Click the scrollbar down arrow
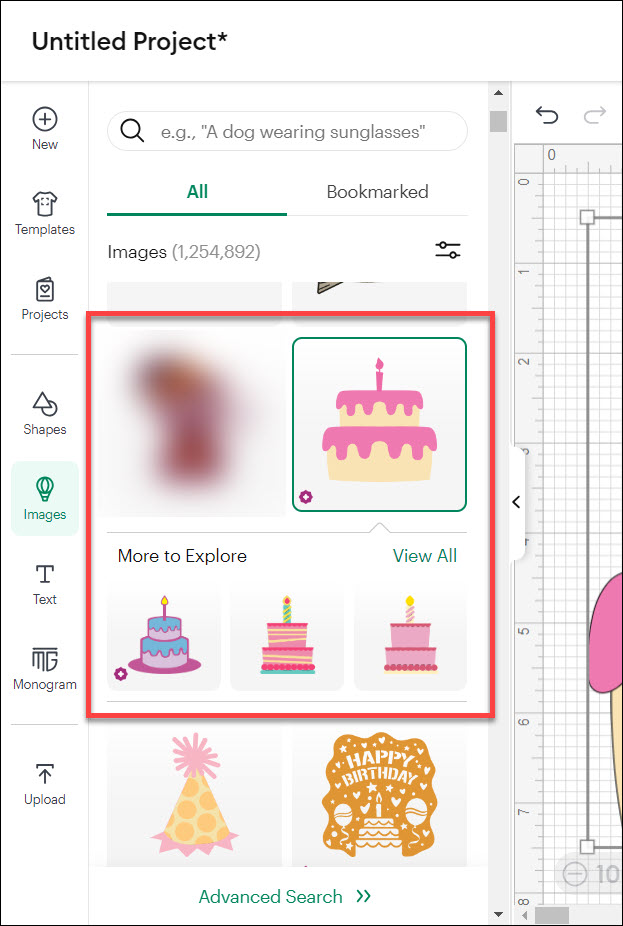Image resolution: width=623 pixels, height=926 pixels. coord(498,915)
